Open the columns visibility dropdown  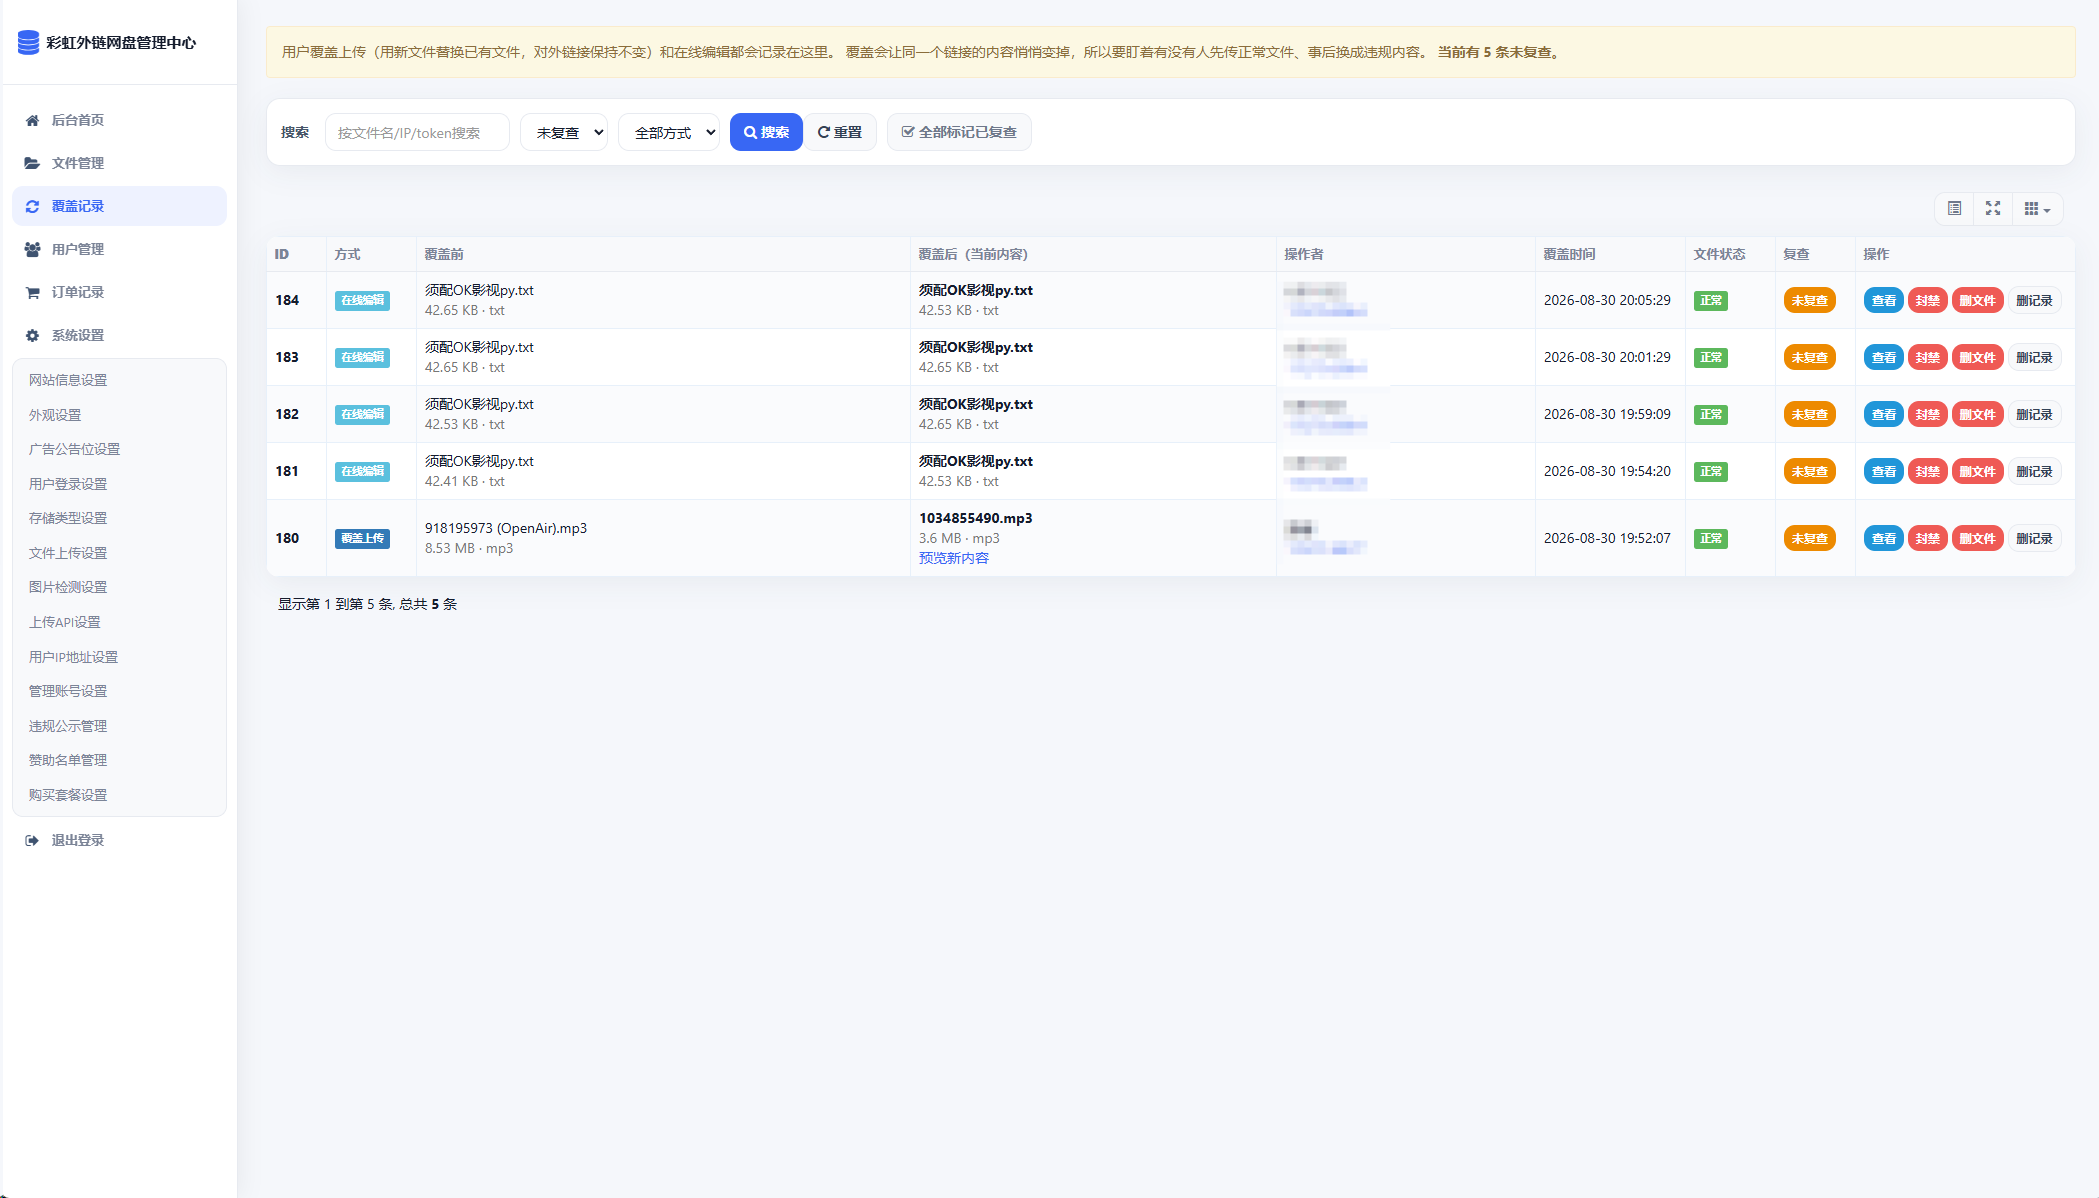point(2037,208)
